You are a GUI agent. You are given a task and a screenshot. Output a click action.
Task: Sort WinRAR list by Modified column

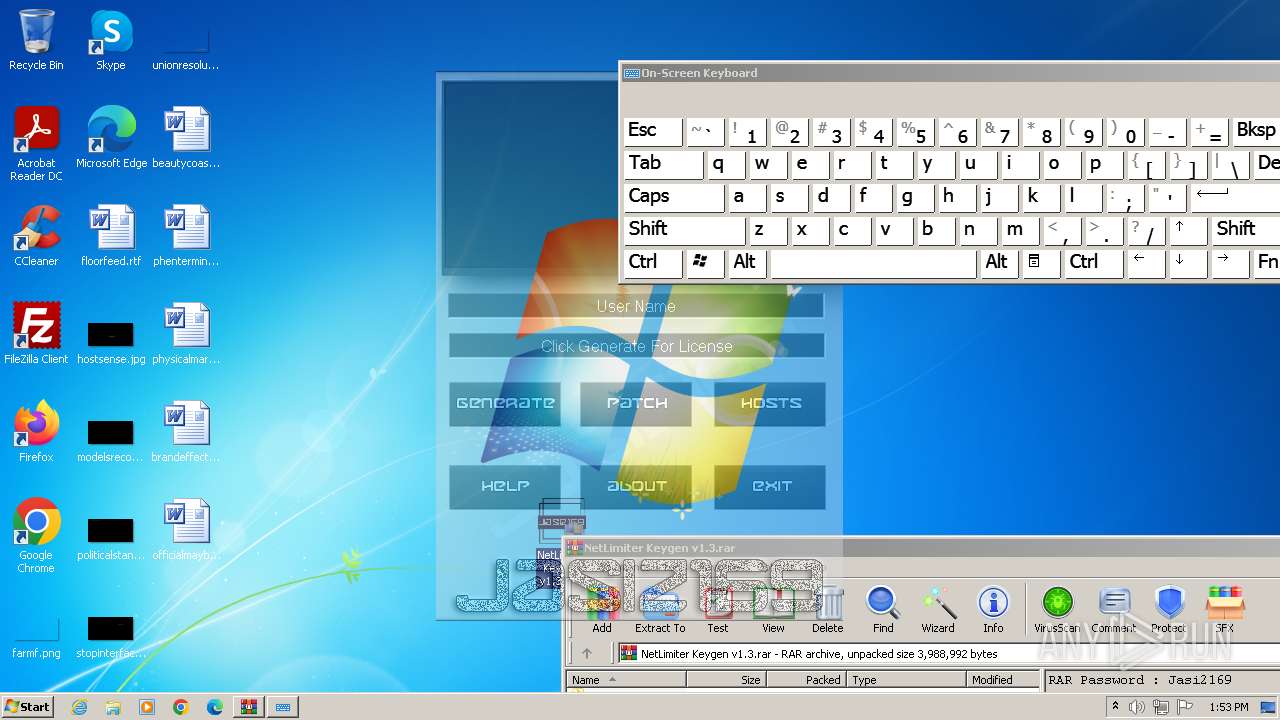point(1004,680)
